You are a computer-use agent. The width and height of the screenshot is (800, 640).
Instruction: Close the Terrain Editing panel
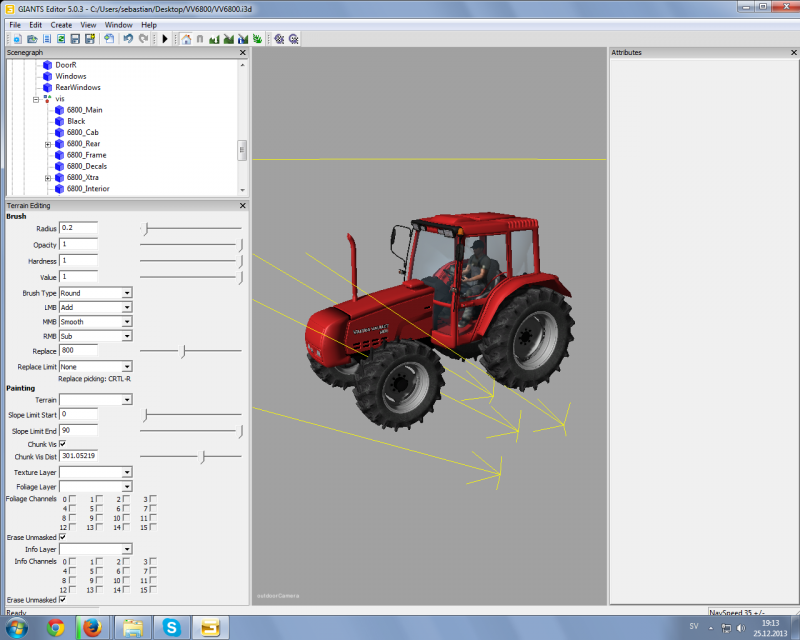pos(243,206)
